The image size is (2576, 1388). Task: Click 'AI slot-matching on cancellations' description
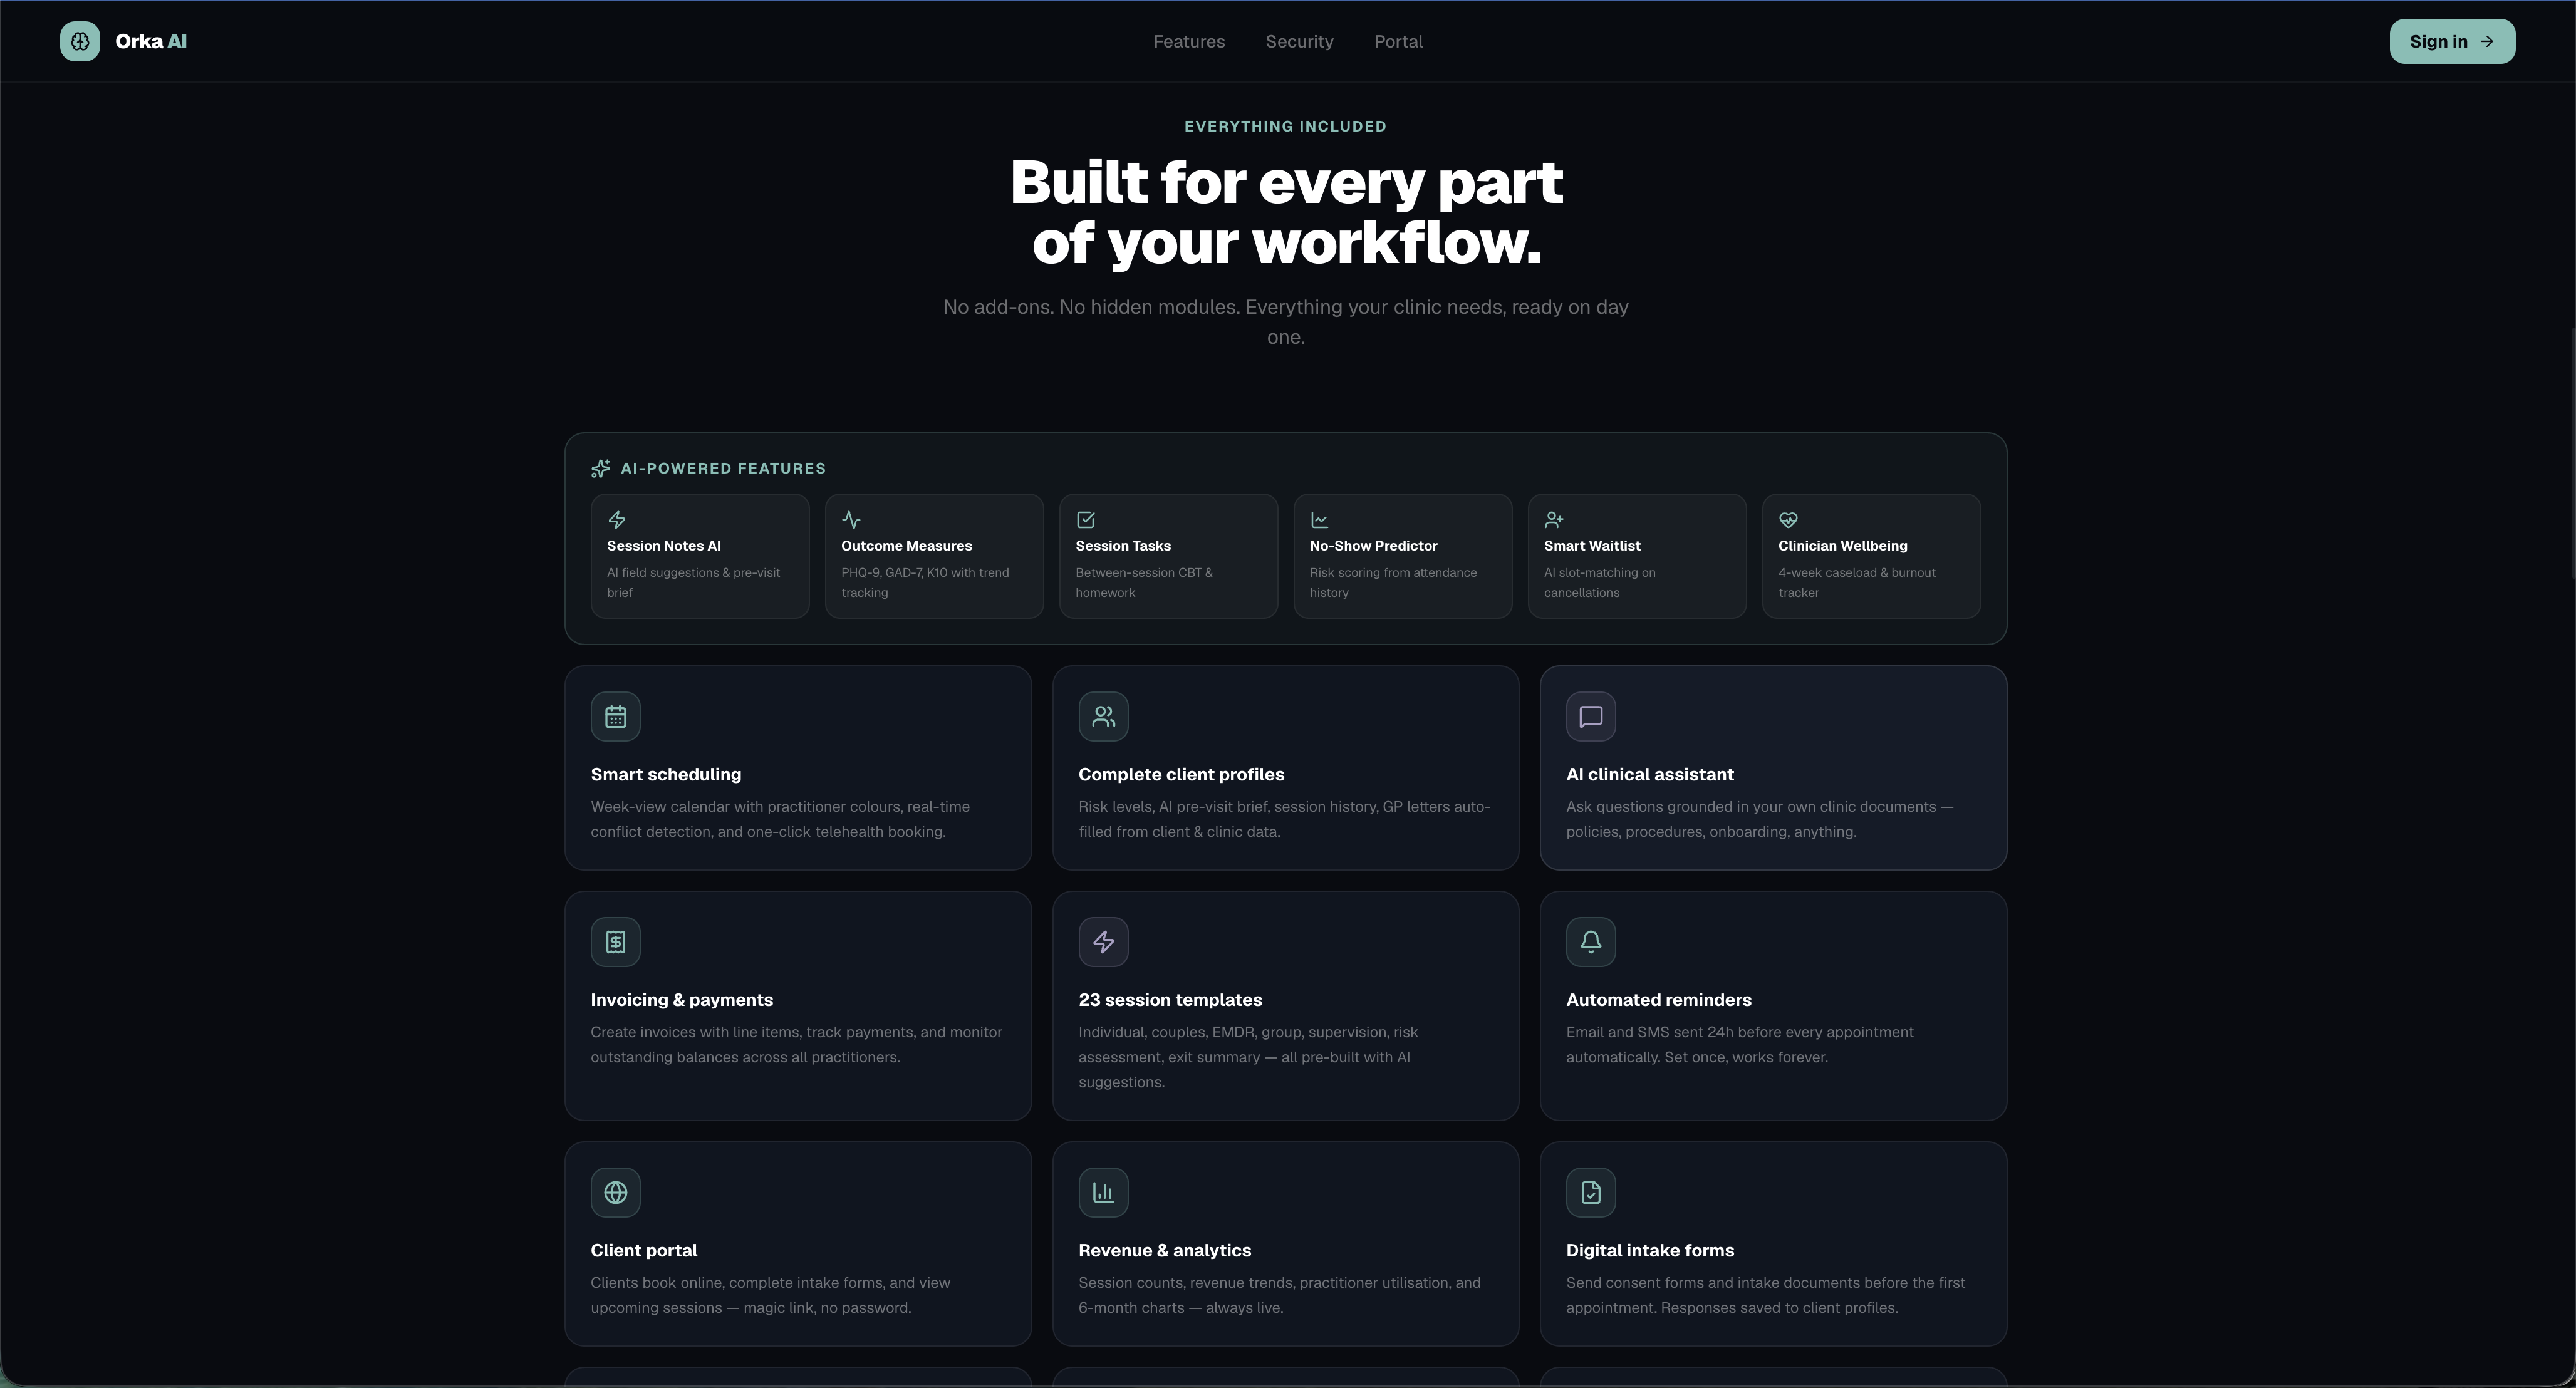(1600, 582)
